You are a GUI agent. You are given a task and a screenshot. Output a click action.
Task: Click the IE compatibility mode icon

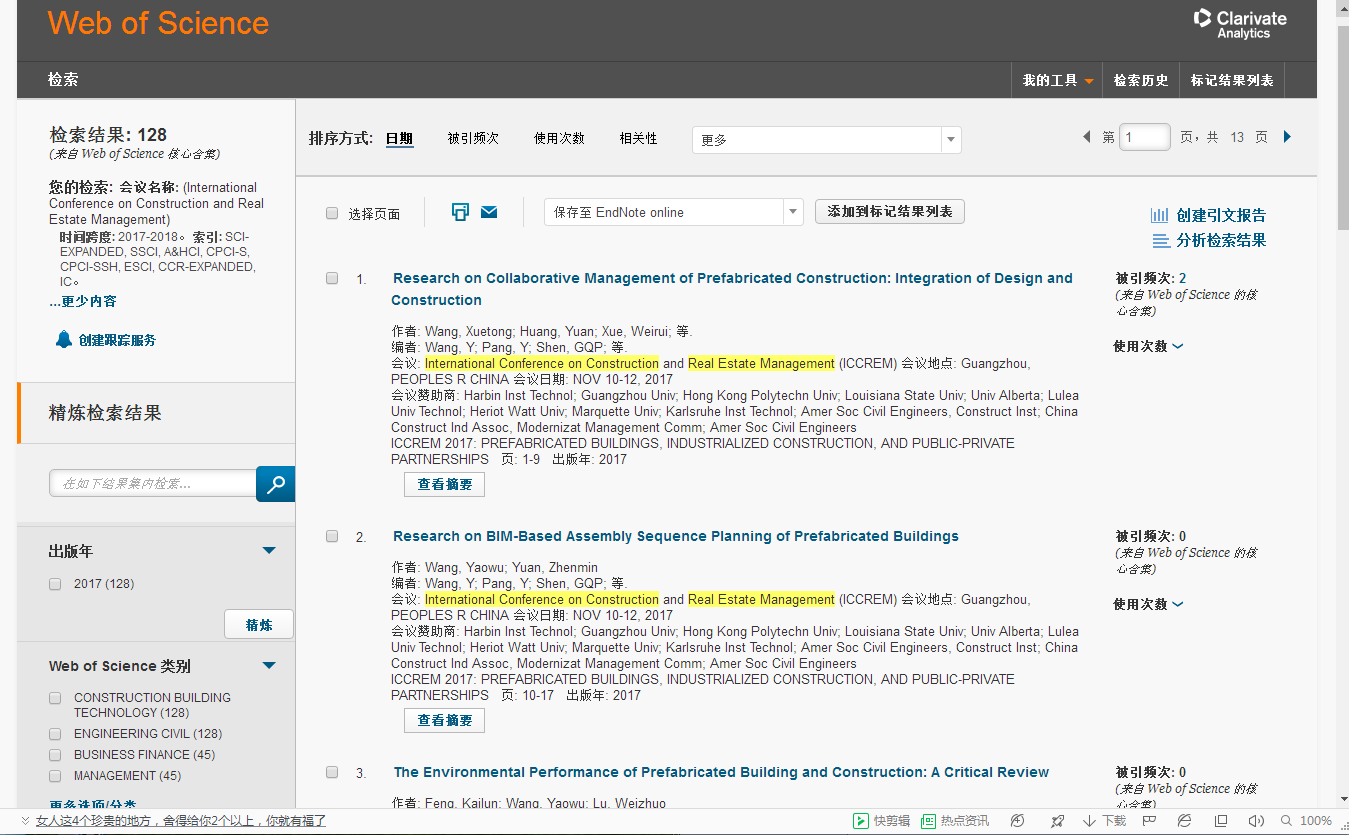(x=1185, y=821)
